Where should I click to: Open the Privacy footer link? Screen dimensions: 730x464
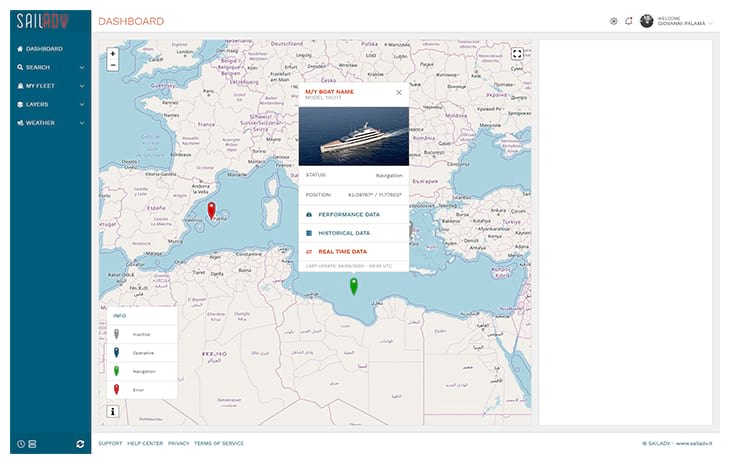179,444
